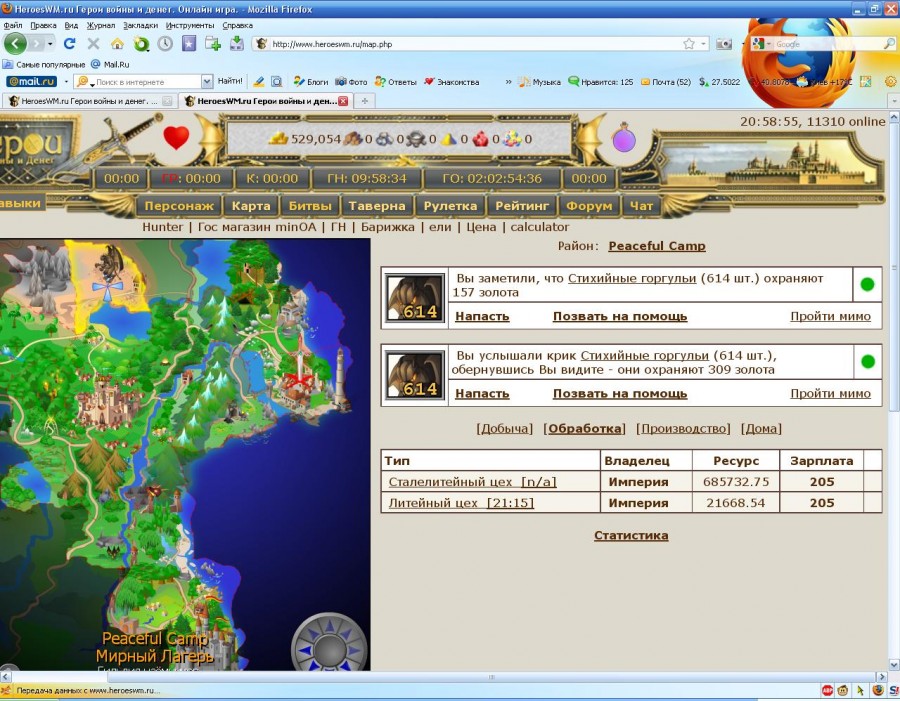
Task: Open the Музыка toolbar button
Action: [x=540, y=82]
